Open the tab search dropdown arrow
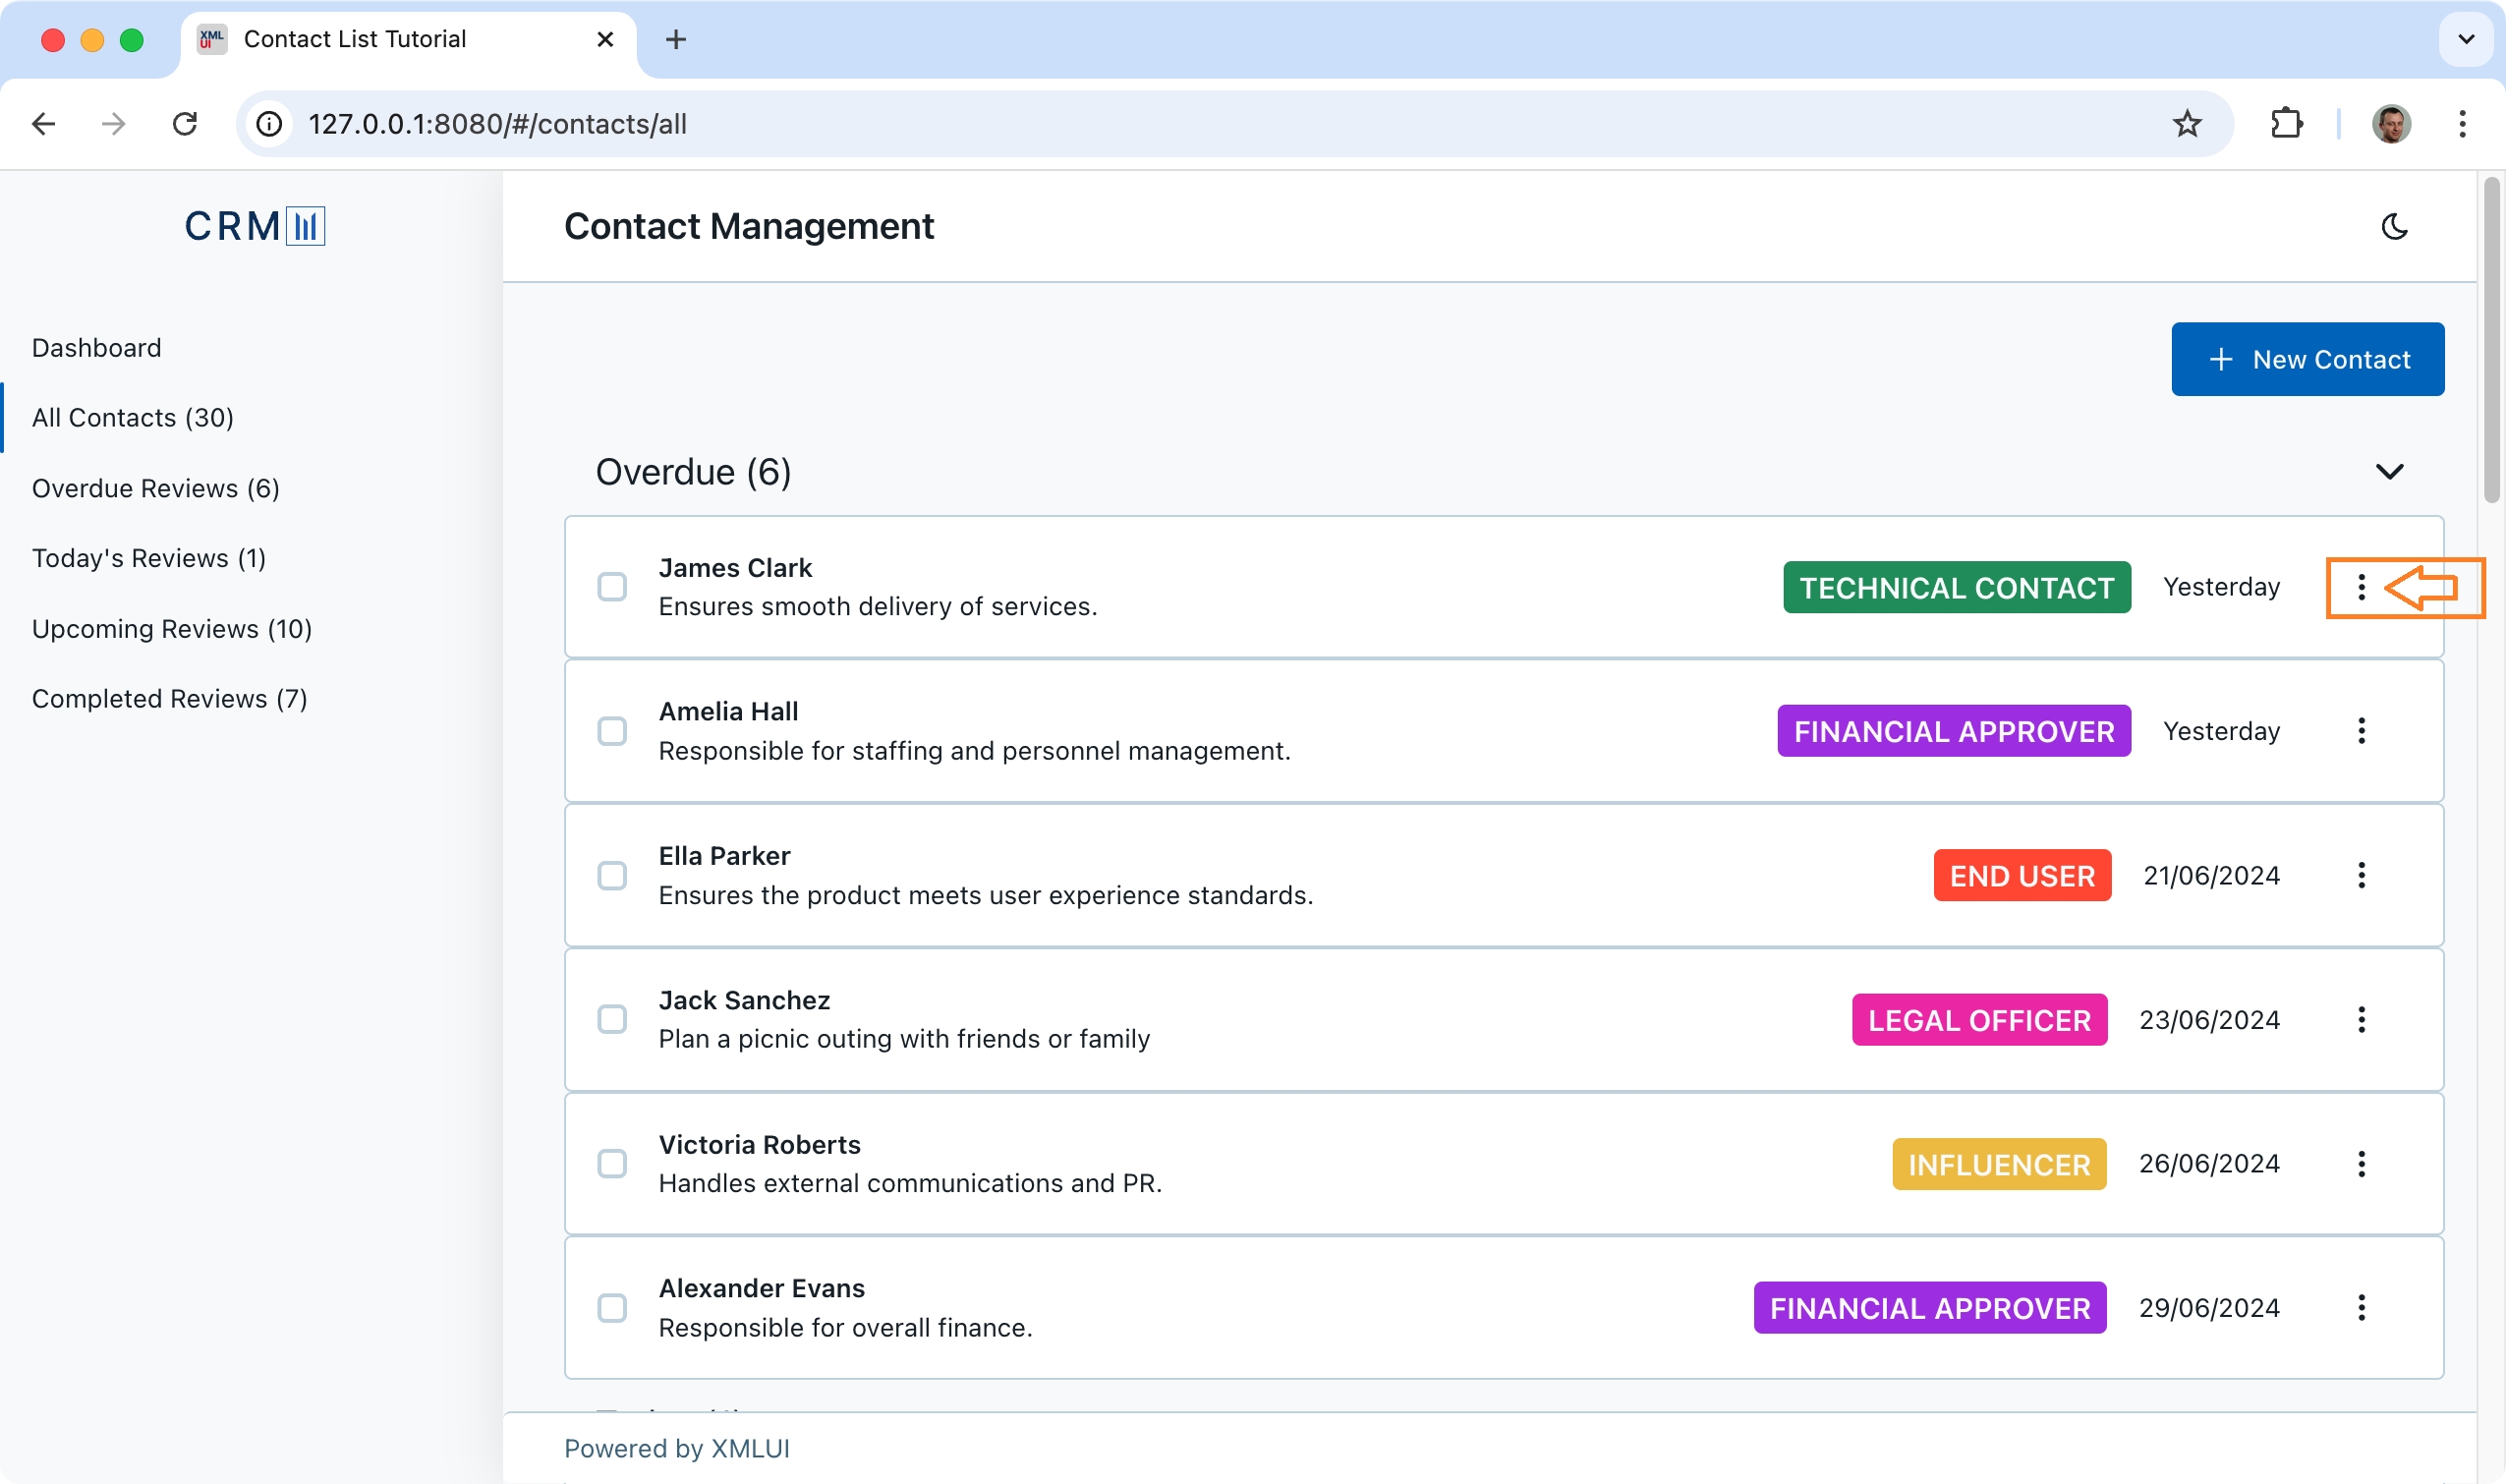This screenshot has height=1484, width=2506. coord(2466,39)
